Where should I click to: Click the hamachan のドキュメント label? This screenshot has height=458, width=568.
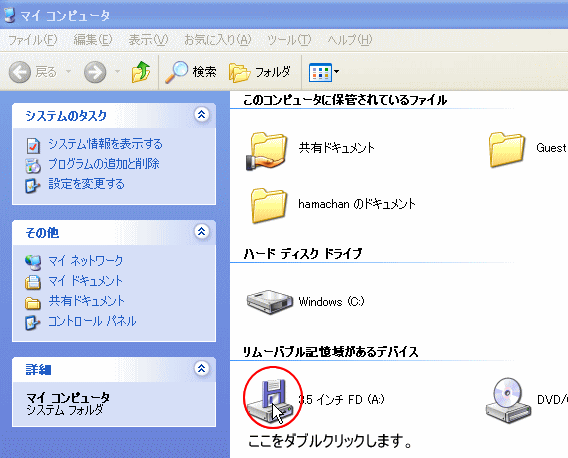(x=357, y=204)
